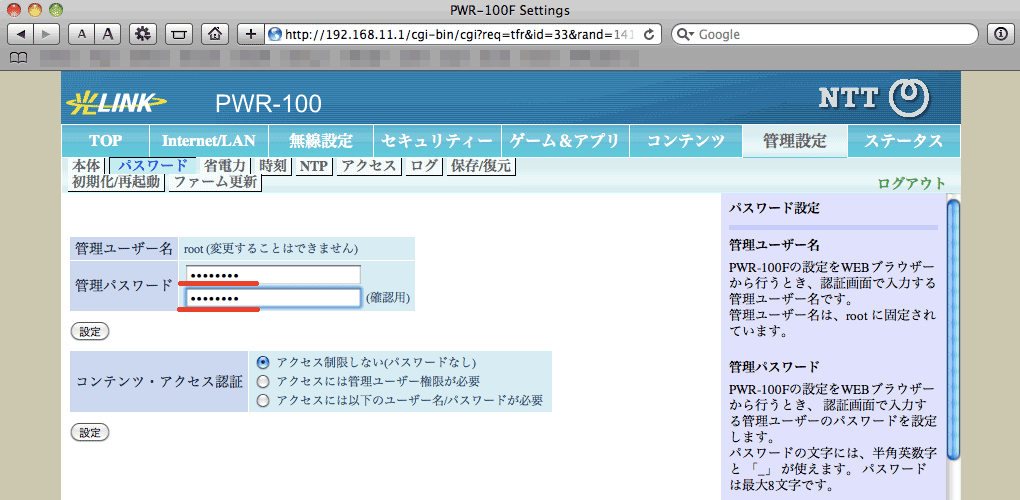
Task: Click 設定 button below access authentication options
Action: point(90,432)
